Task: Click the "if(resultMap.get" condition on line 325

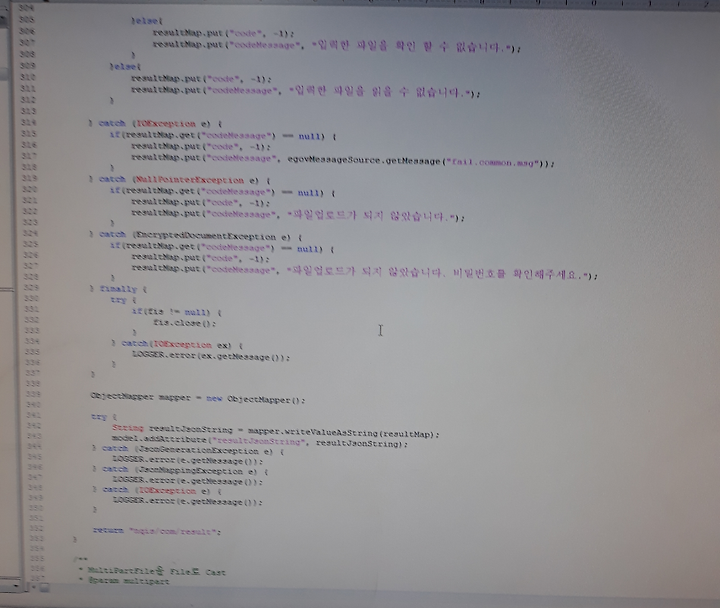Action: 222,248
